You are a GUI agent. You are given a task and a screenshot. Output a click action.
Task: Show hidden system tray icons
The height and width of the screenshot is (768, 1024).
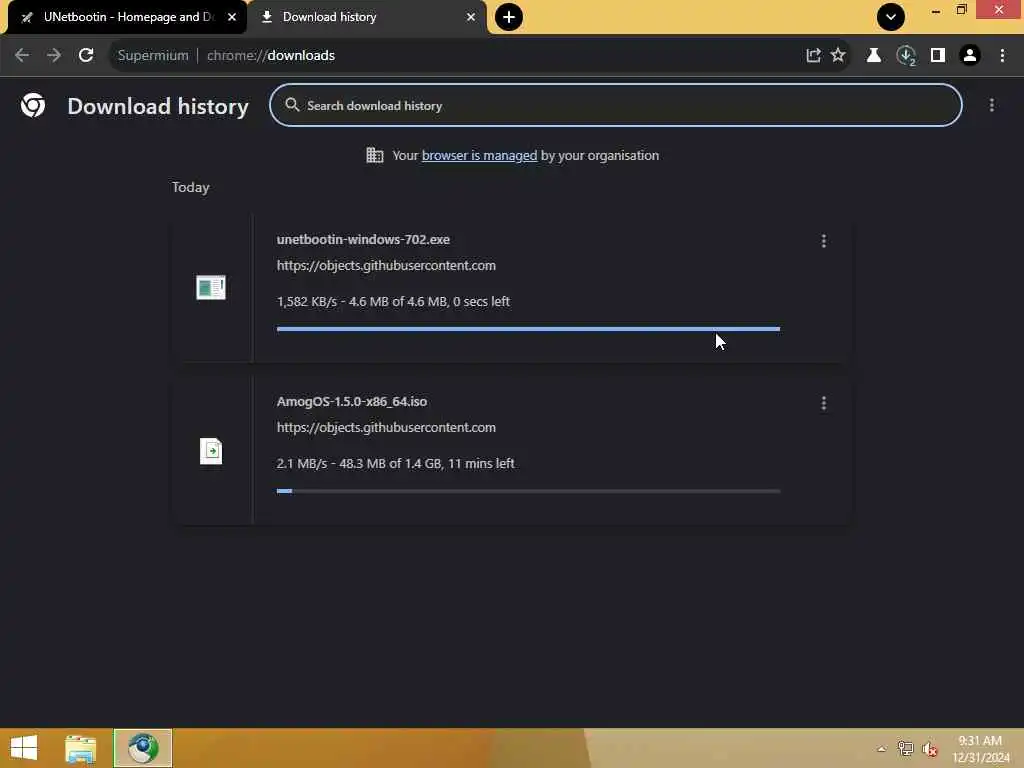(x=881, y=749)
